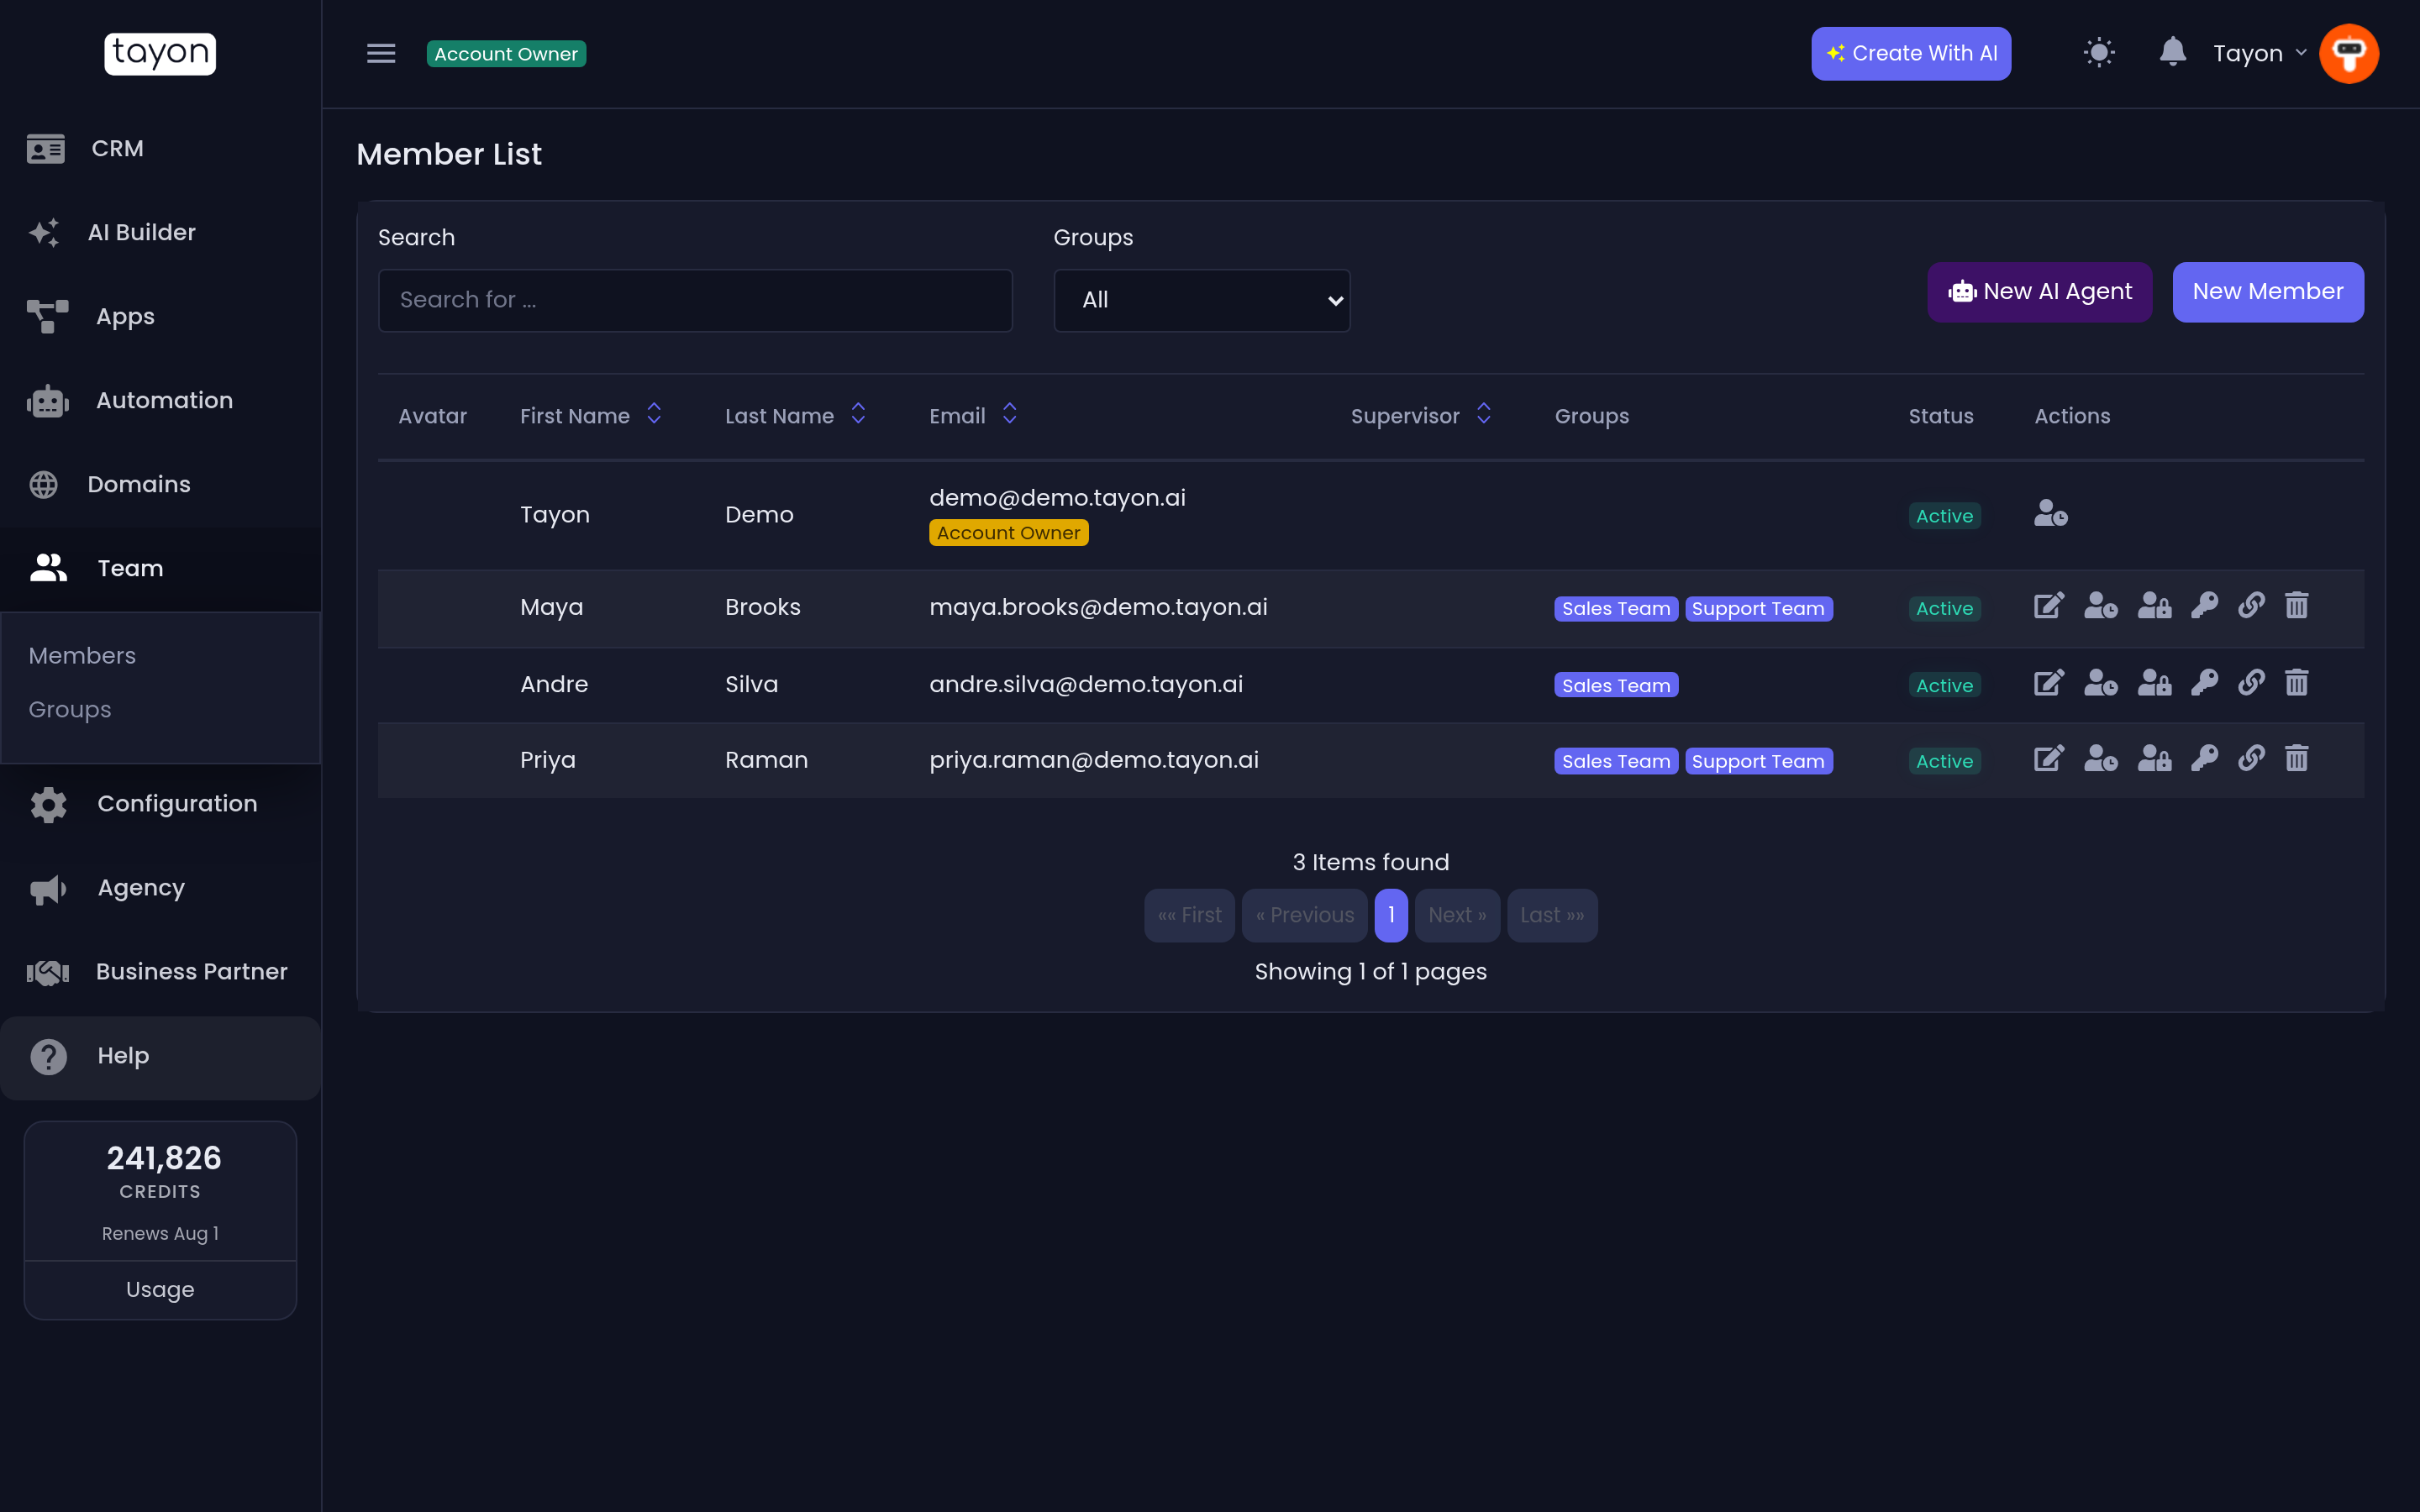
Task: Click the link icon for Andre Silva
Action: click(2251, 683)
